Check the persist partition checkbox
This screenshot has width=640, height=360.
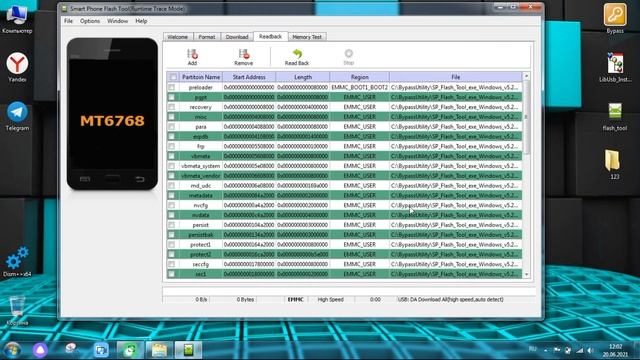171,225
